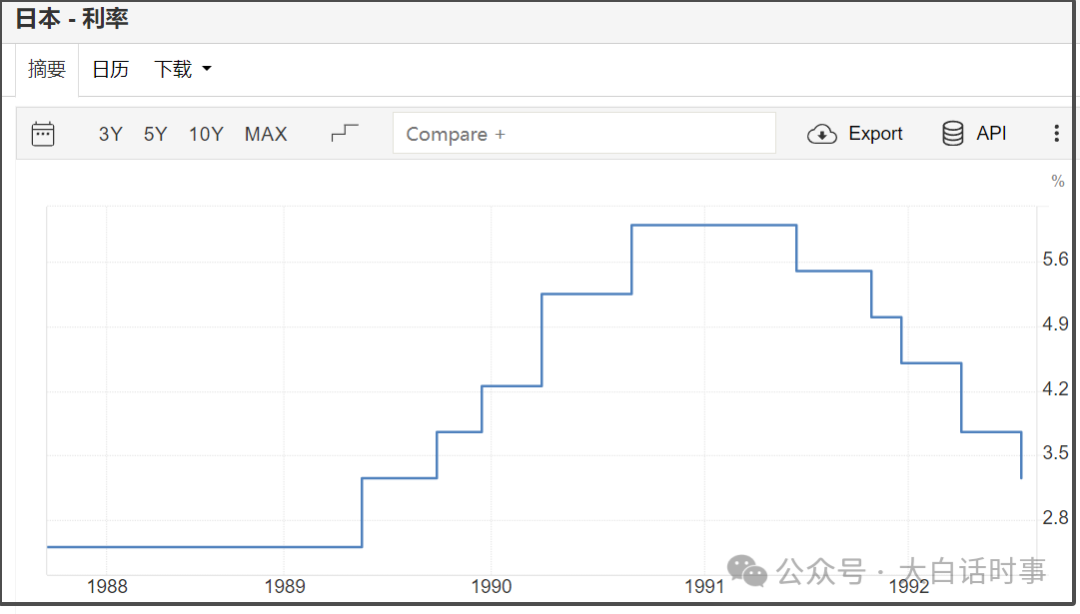Click the API text label
1080x614 pixels.
click(x=991, y=134)
